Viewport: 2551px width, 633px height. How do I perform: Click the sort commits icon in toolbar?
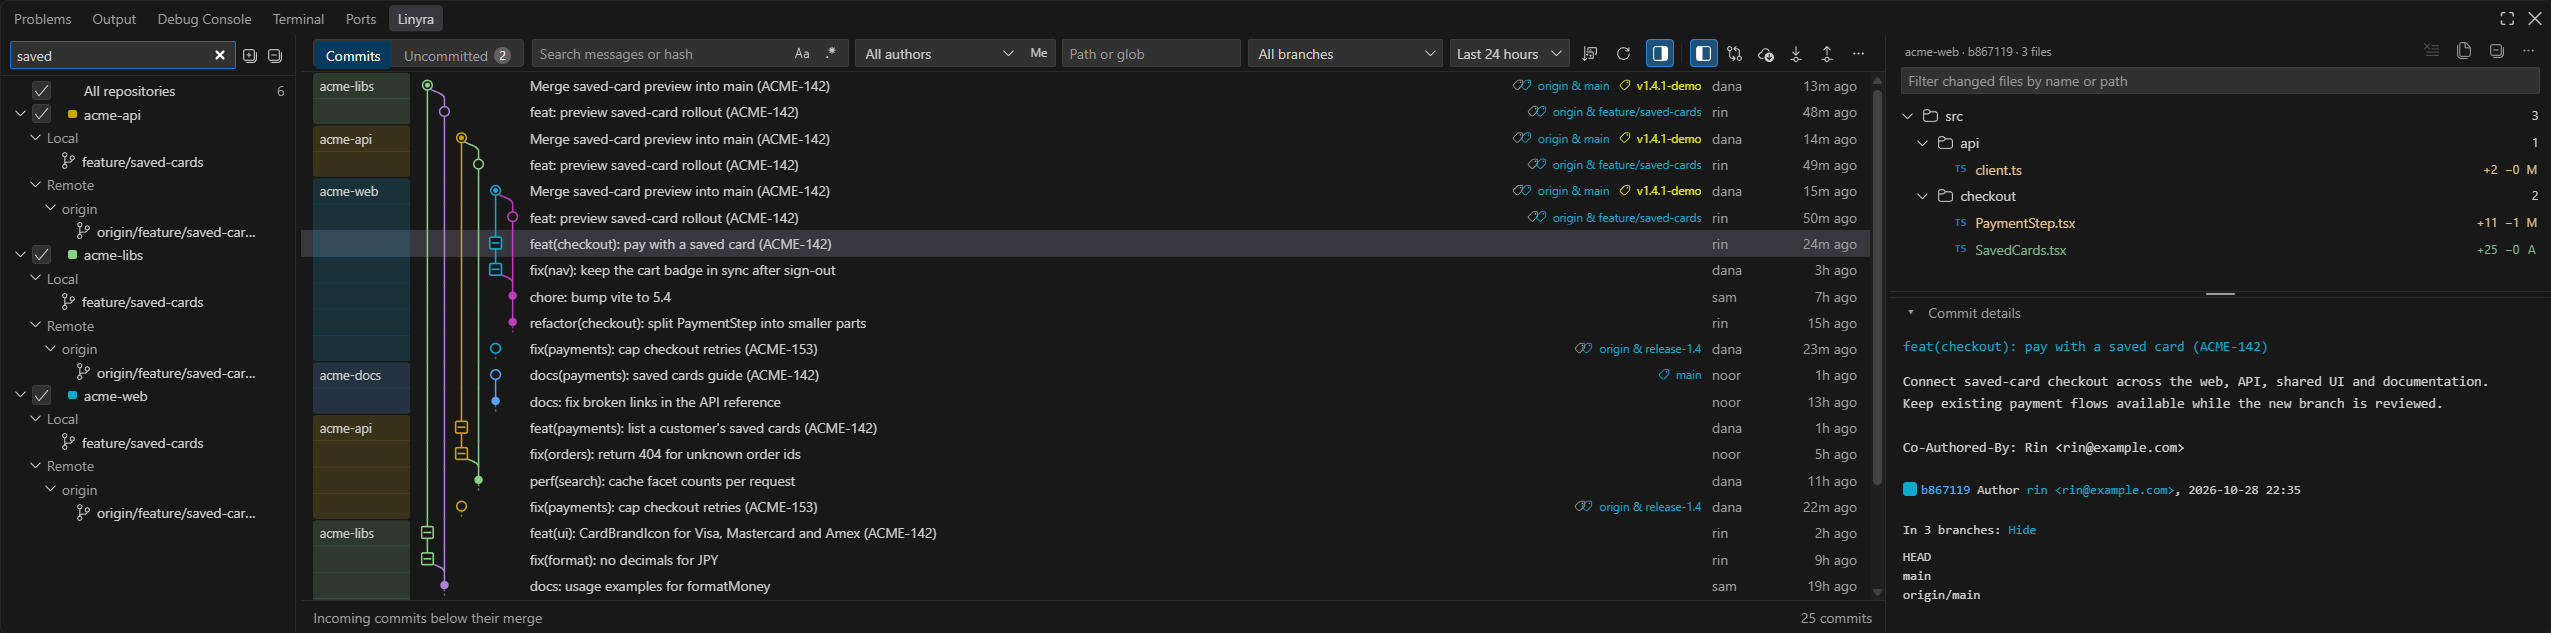tap(1590, 54)
